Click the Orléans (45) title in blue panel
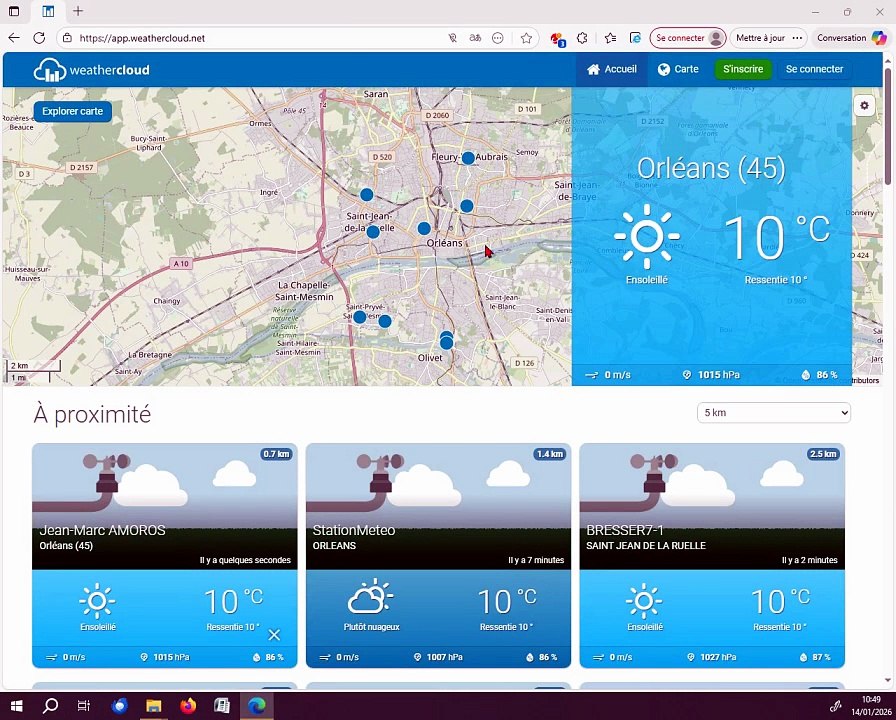896x720 pixels. pos(711,168)
